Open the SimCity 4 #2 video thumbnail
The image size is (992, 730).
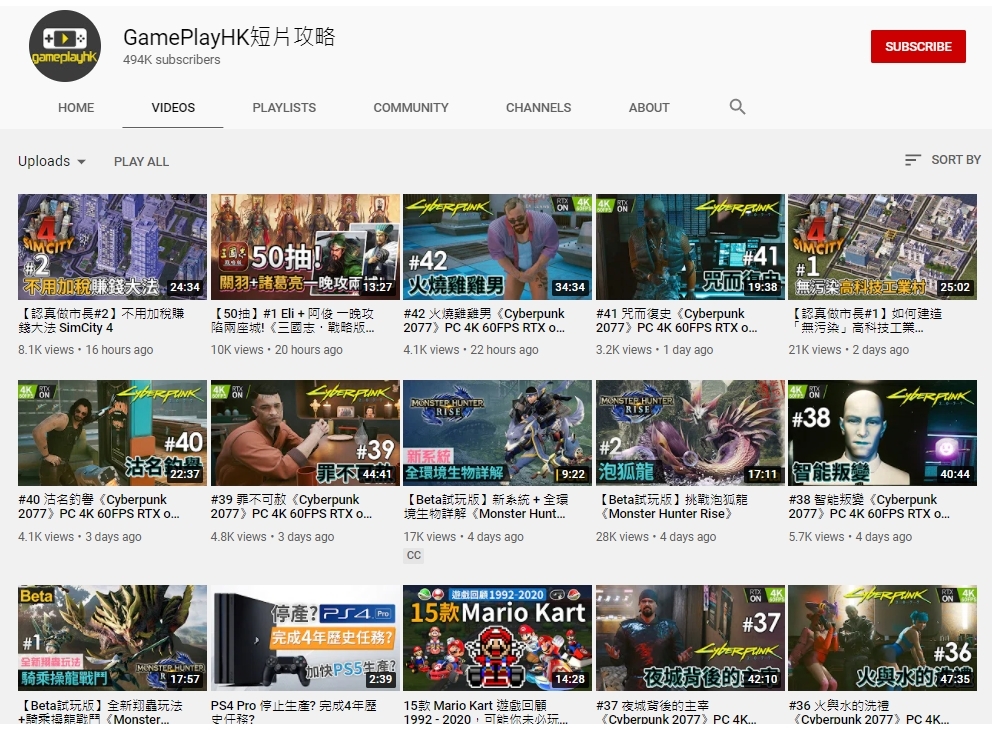point(112,247)
